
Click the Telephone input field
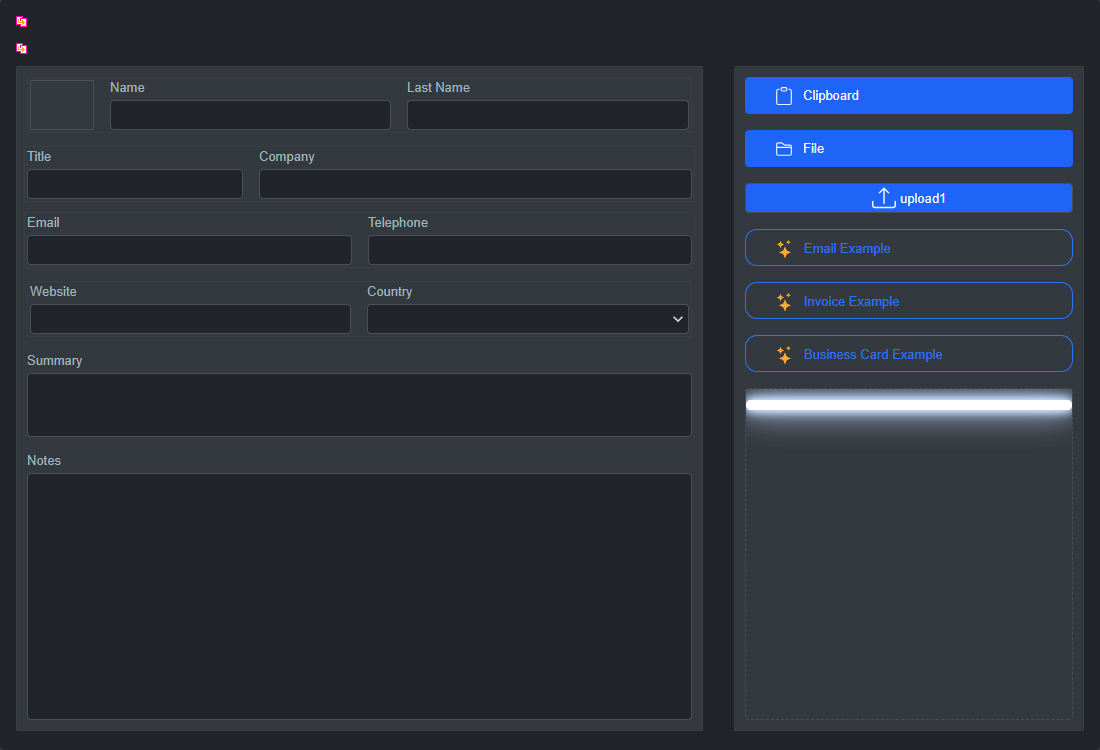click(530, 250)
